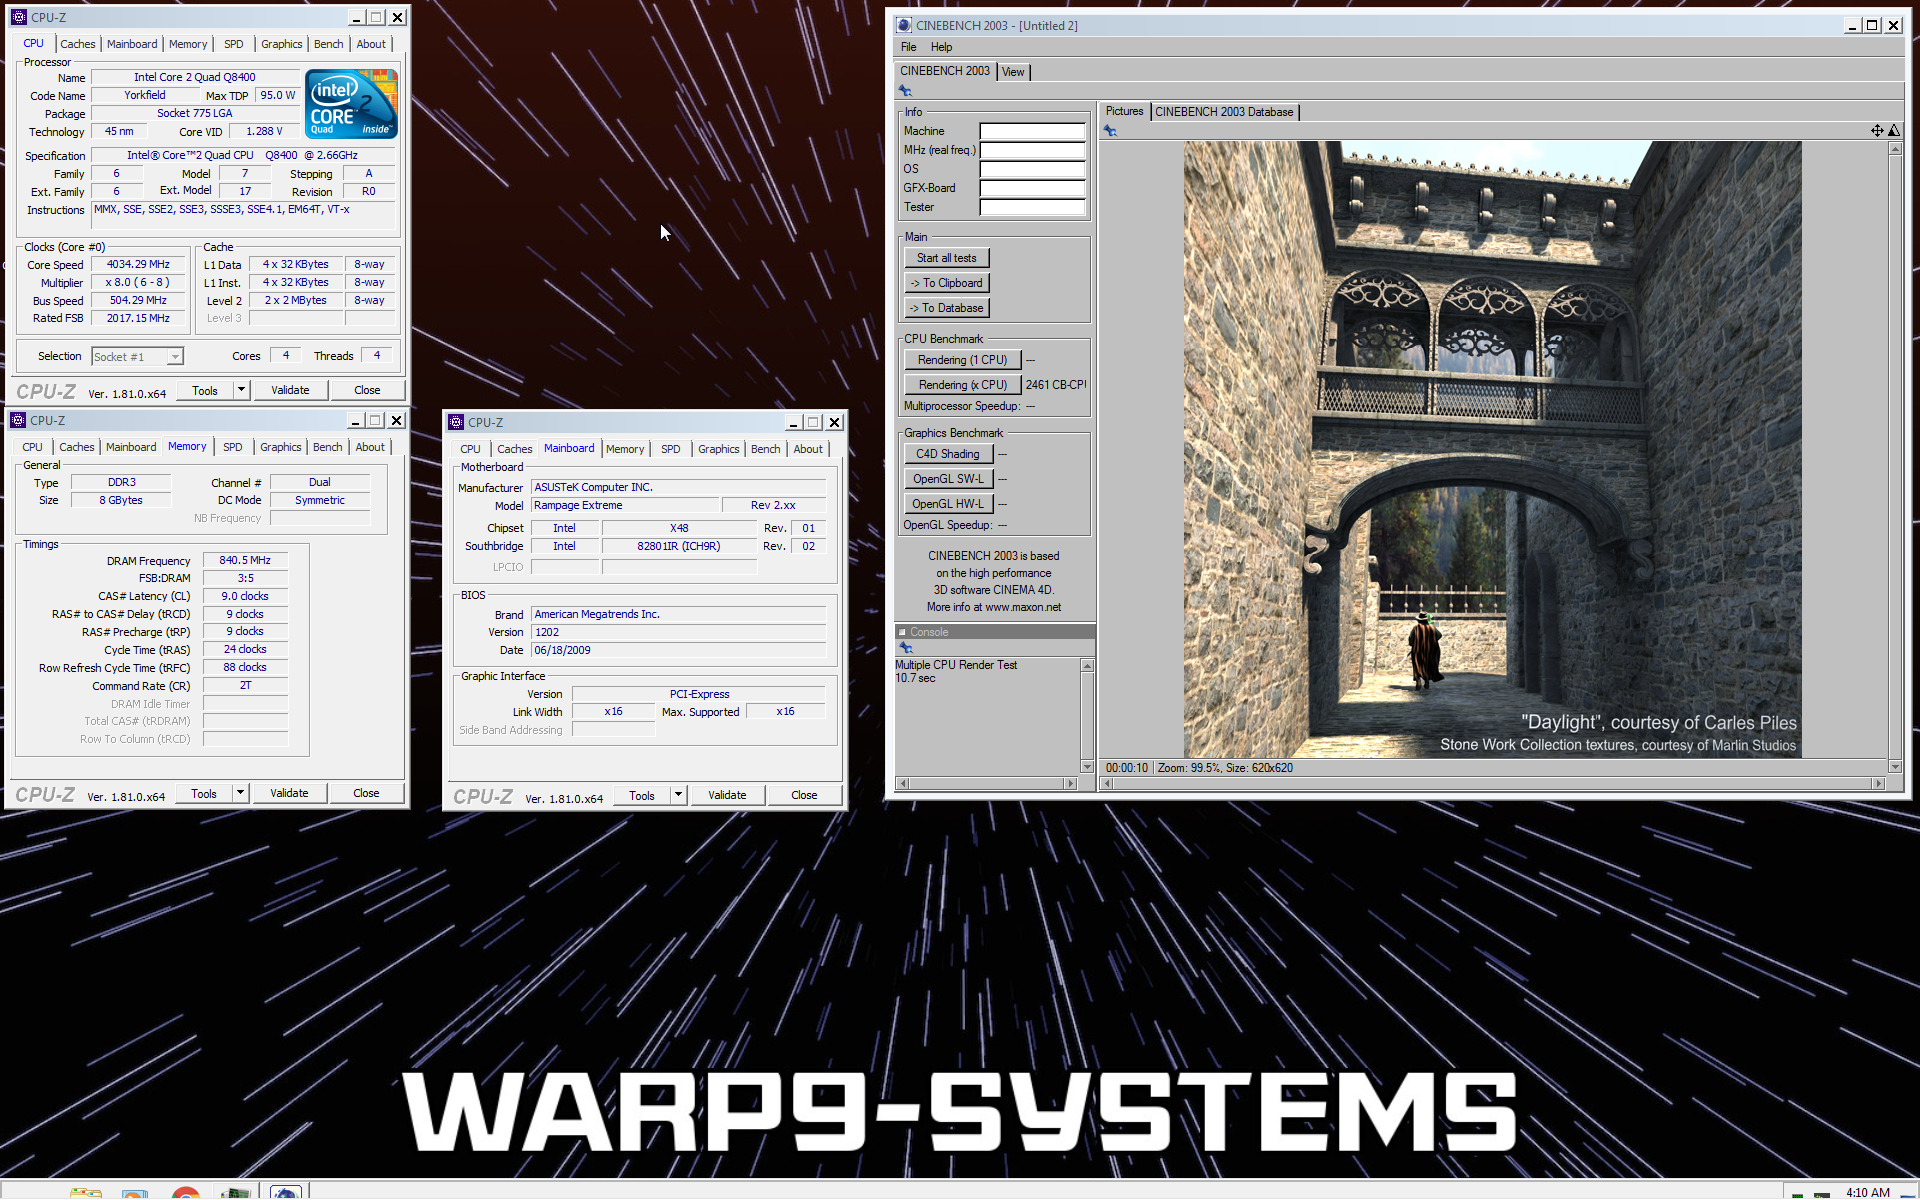Open the Help menu in CINEBENCH
Viewport: 1920px width, 1200px height.
click(941, 47)
